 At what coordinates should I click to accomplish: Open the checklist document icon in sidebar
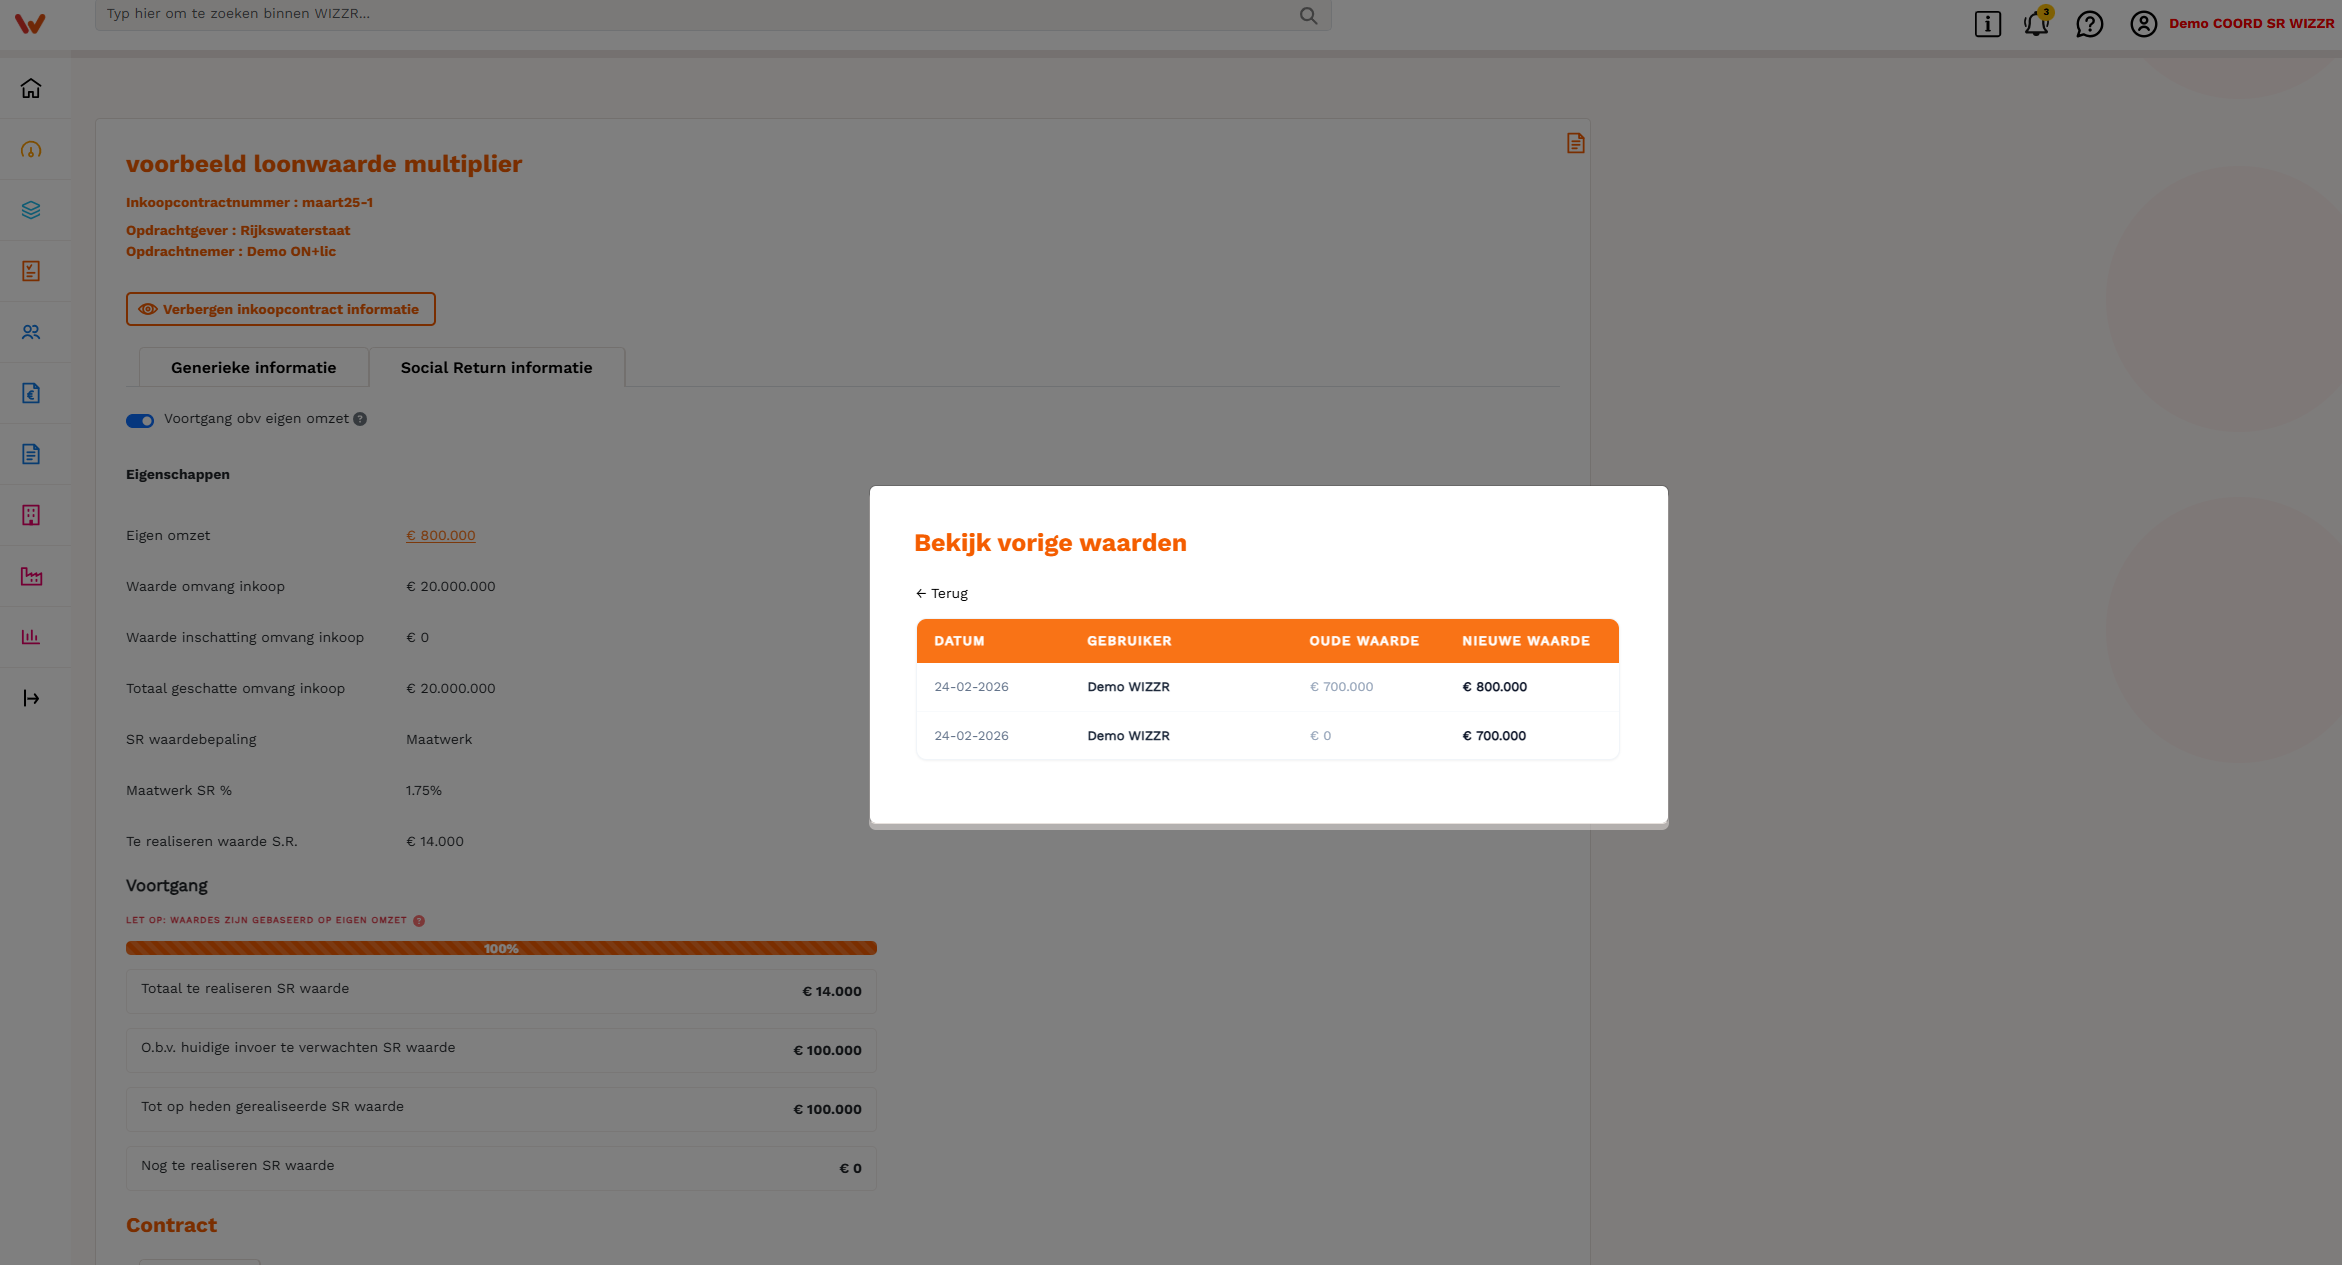click(31, 272)
